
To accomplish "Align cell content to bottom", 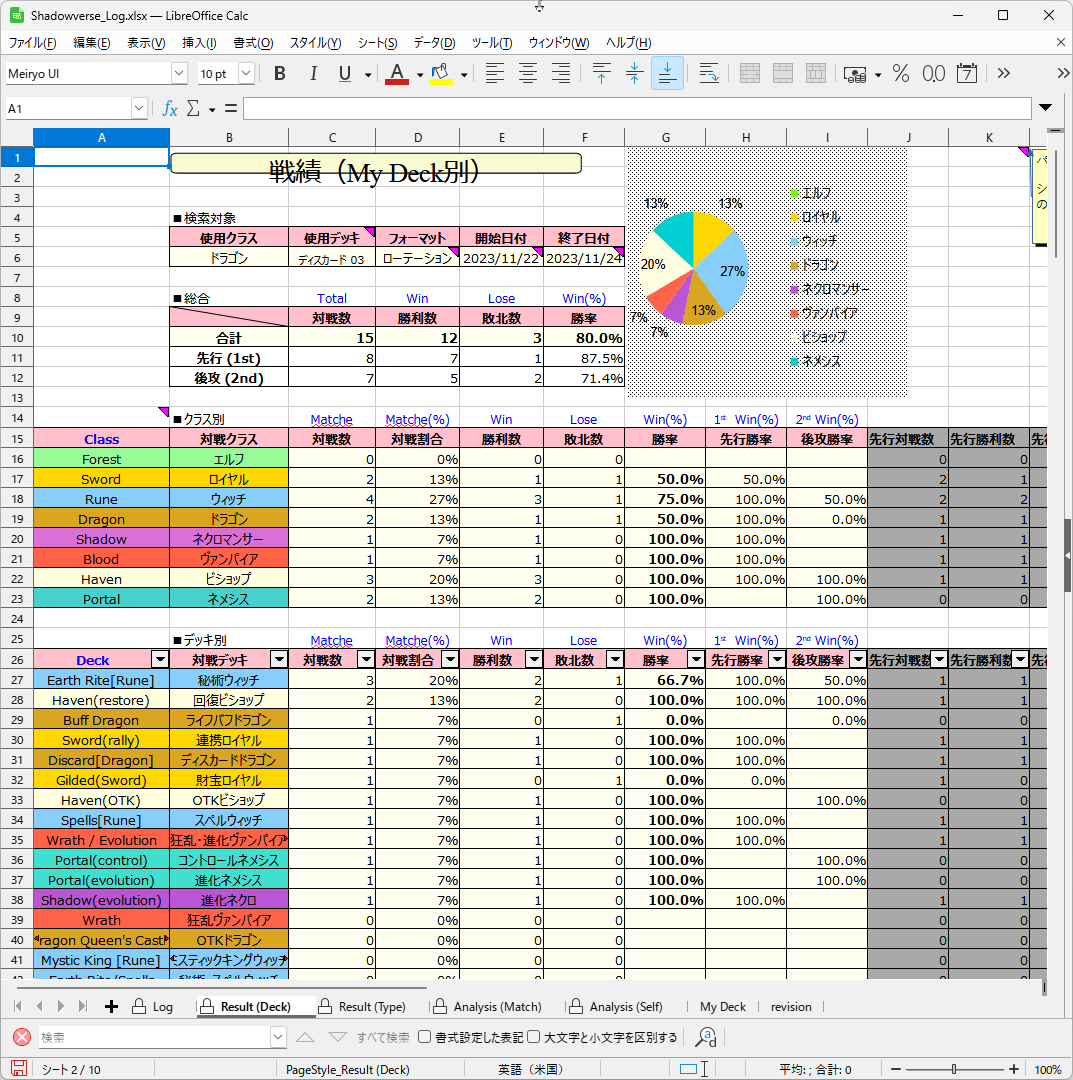I will [x=667, y=74].
